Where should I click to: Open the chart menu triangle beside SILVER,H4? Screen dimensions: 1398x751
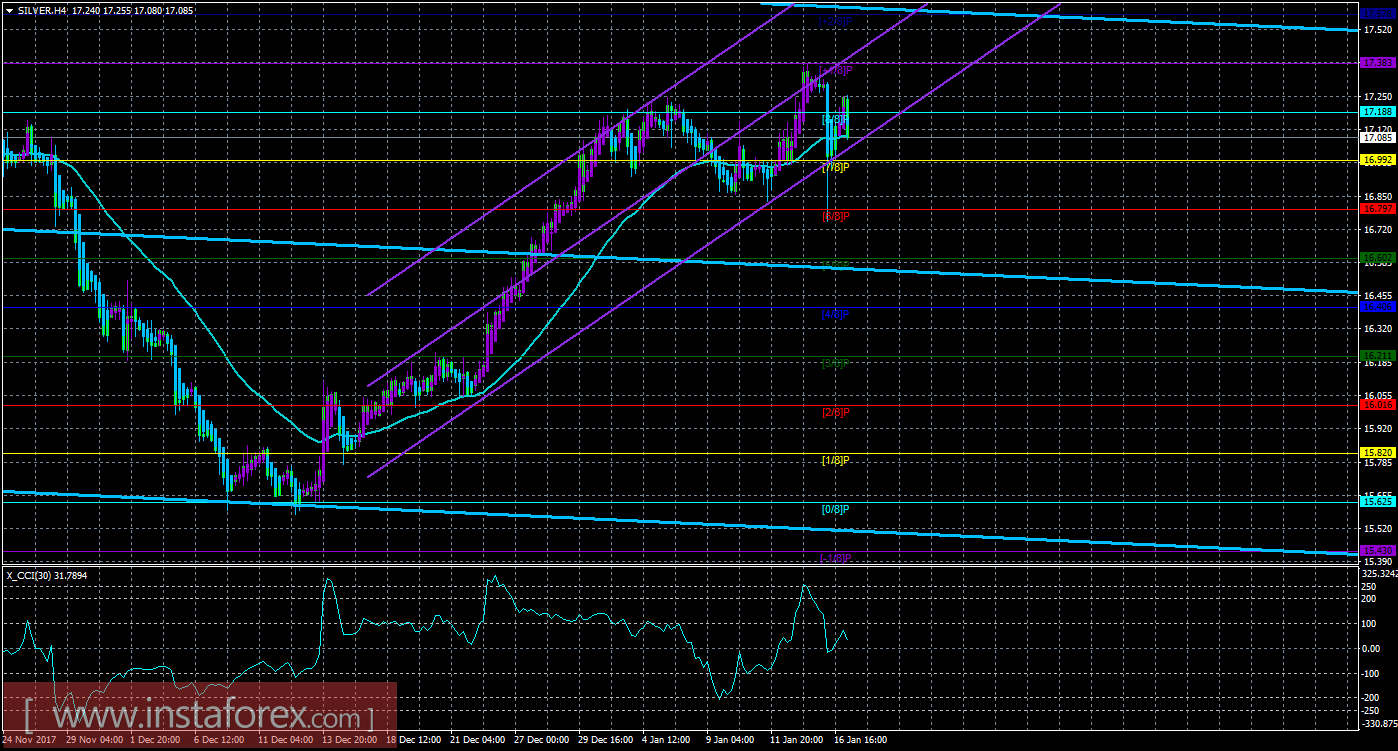[x=8, y=9]
